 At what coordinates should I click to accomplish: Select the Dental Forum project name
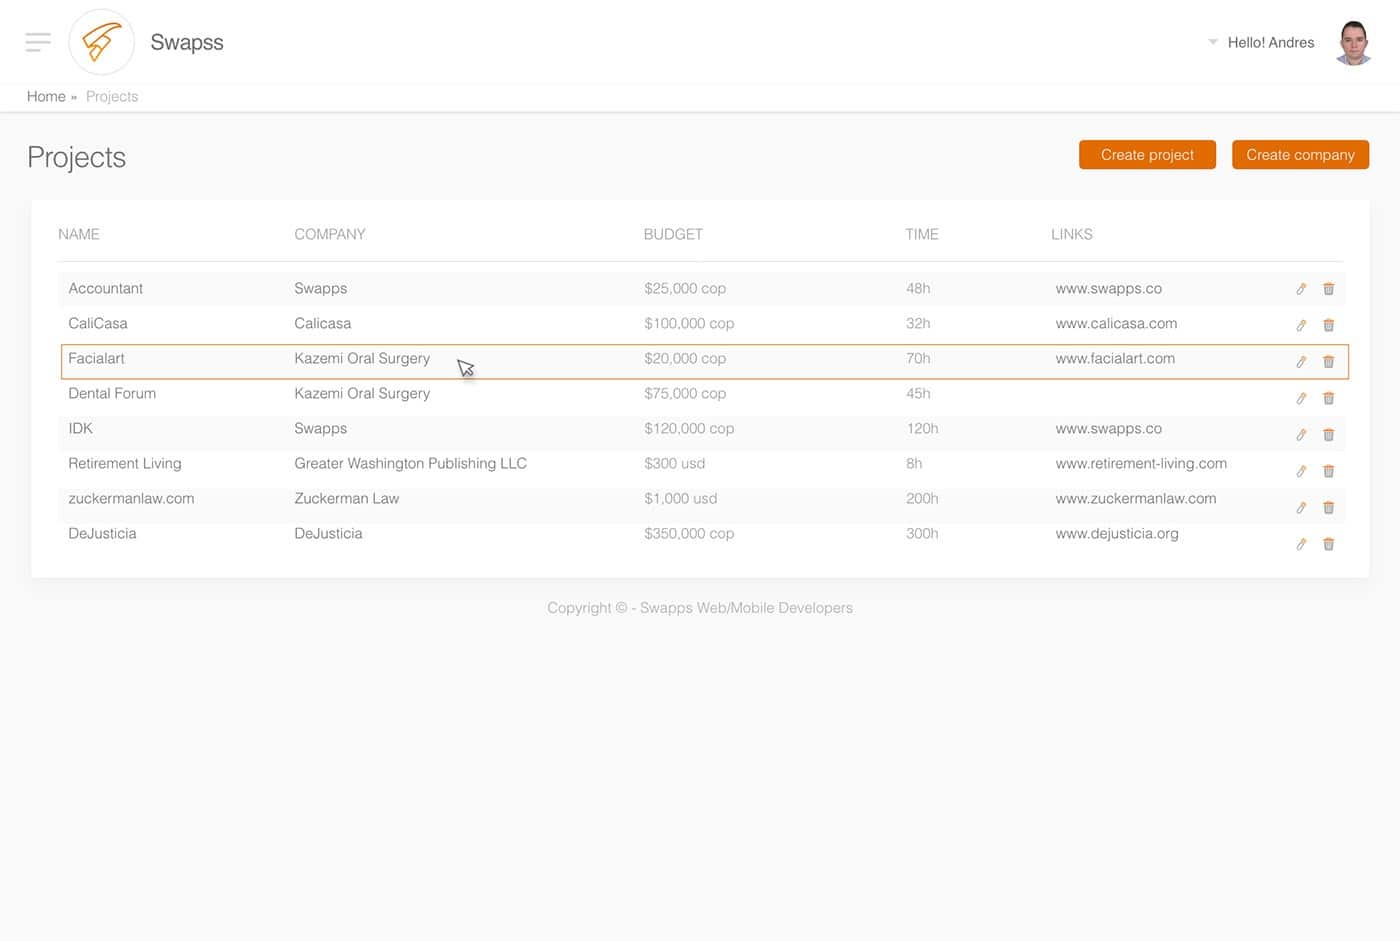(x=112, y=393)
